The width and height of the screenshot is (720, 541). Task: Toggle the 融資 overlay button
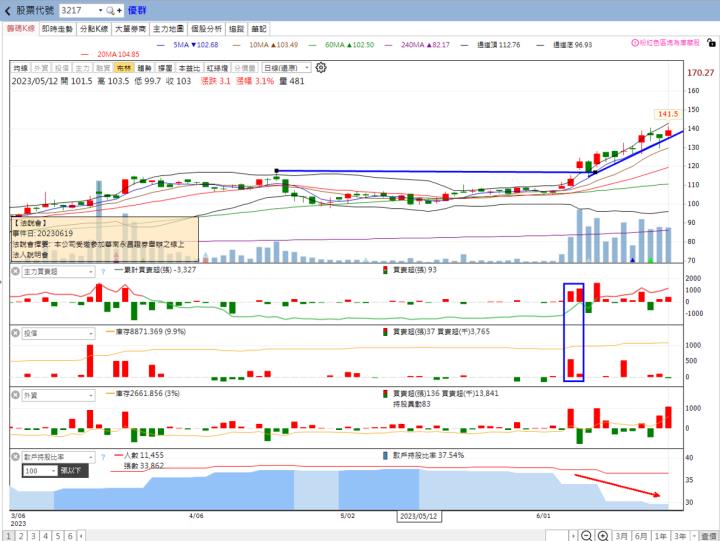[x=103, y=68]
